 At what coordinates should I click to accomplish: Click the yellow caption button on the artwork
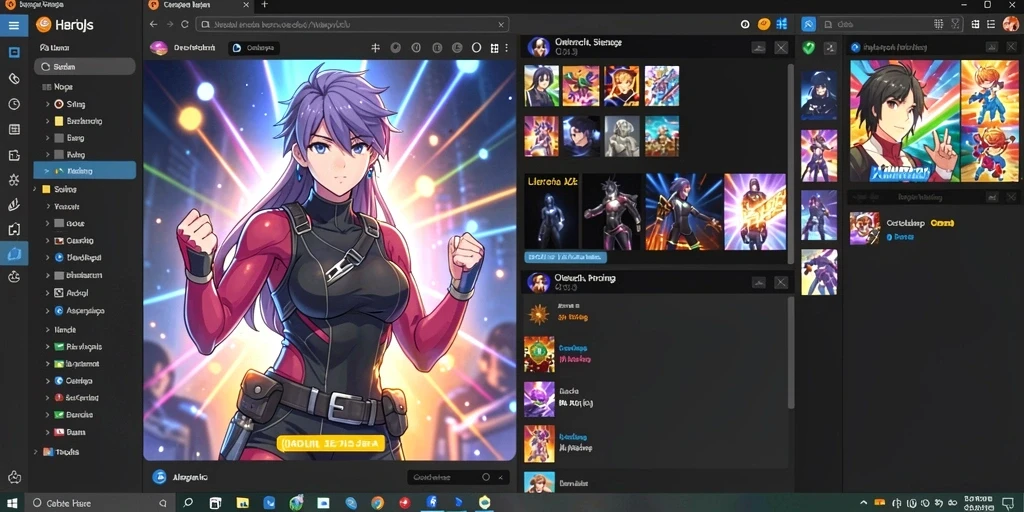(x=330, y=444)
